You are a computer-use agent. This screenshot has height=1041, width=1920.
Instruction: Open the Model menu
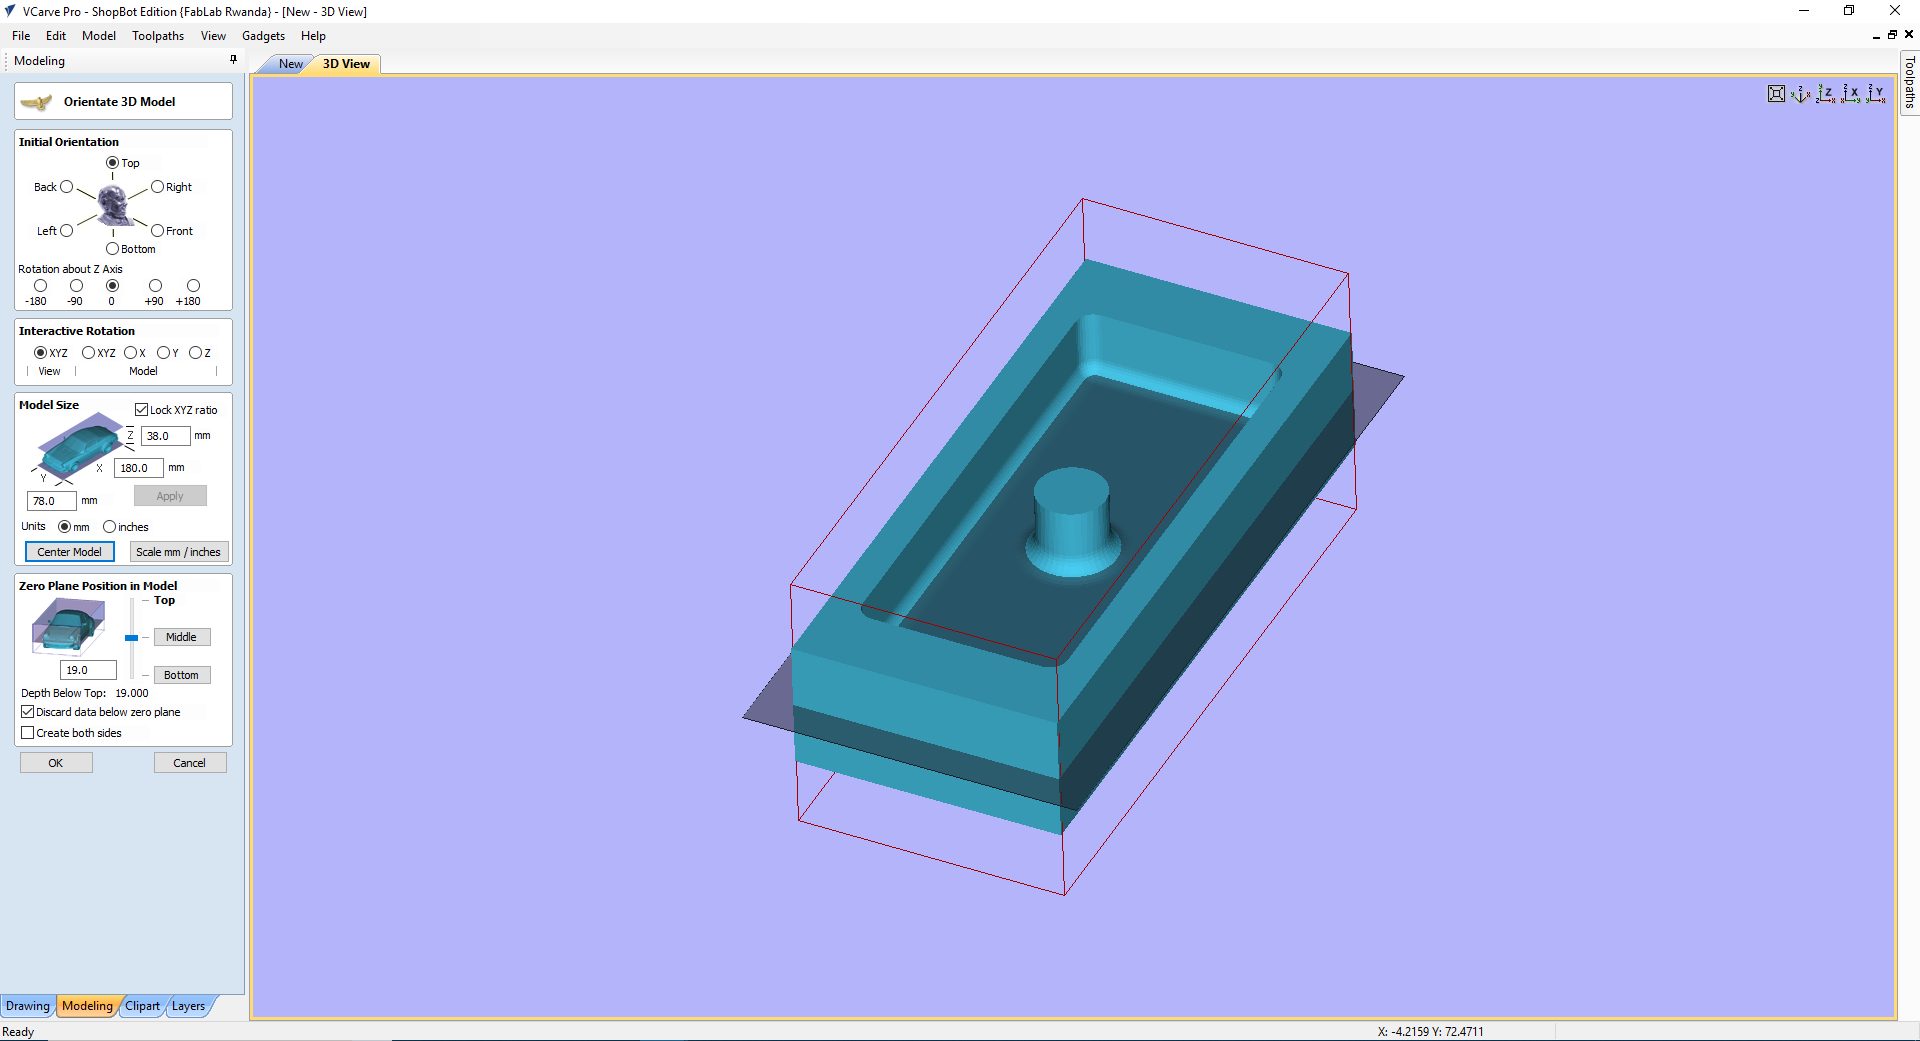pos(99,36)
